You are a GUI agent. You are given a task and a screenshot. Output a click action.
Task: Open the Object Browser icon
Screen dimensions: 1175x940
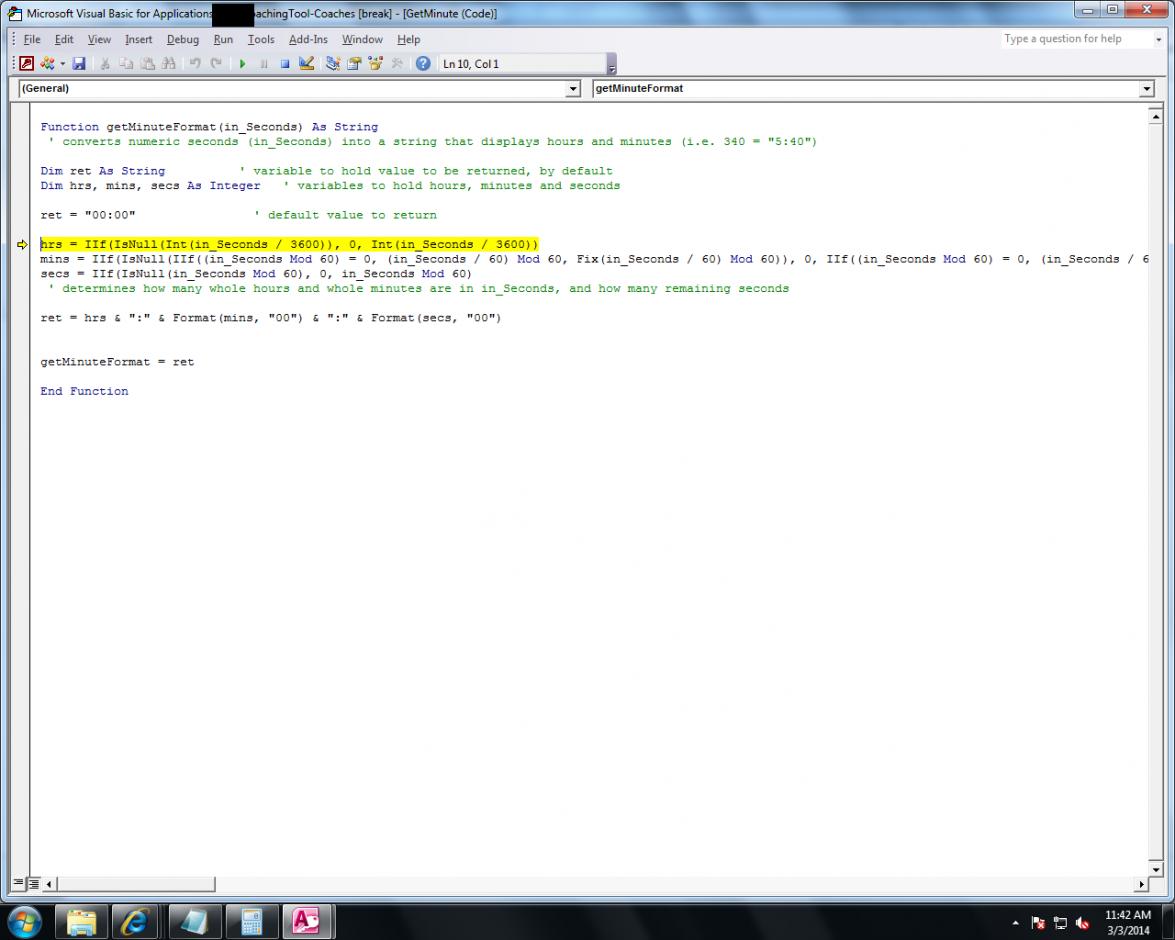coord(375,64)
